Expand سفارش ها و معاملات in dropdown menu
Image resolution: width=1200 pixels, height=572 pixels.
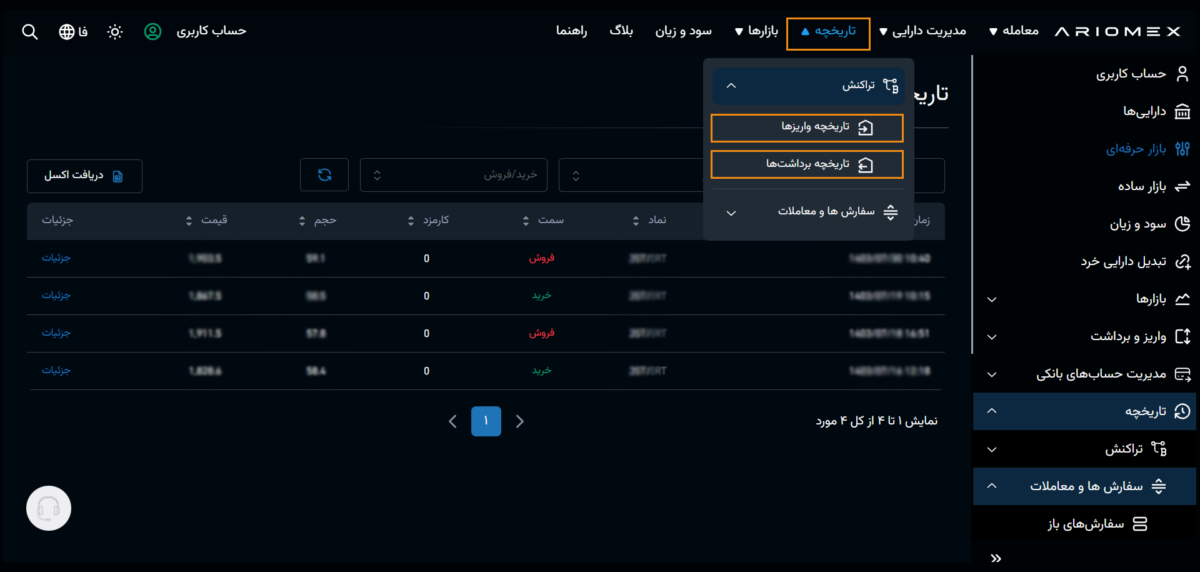coord(808,212)
